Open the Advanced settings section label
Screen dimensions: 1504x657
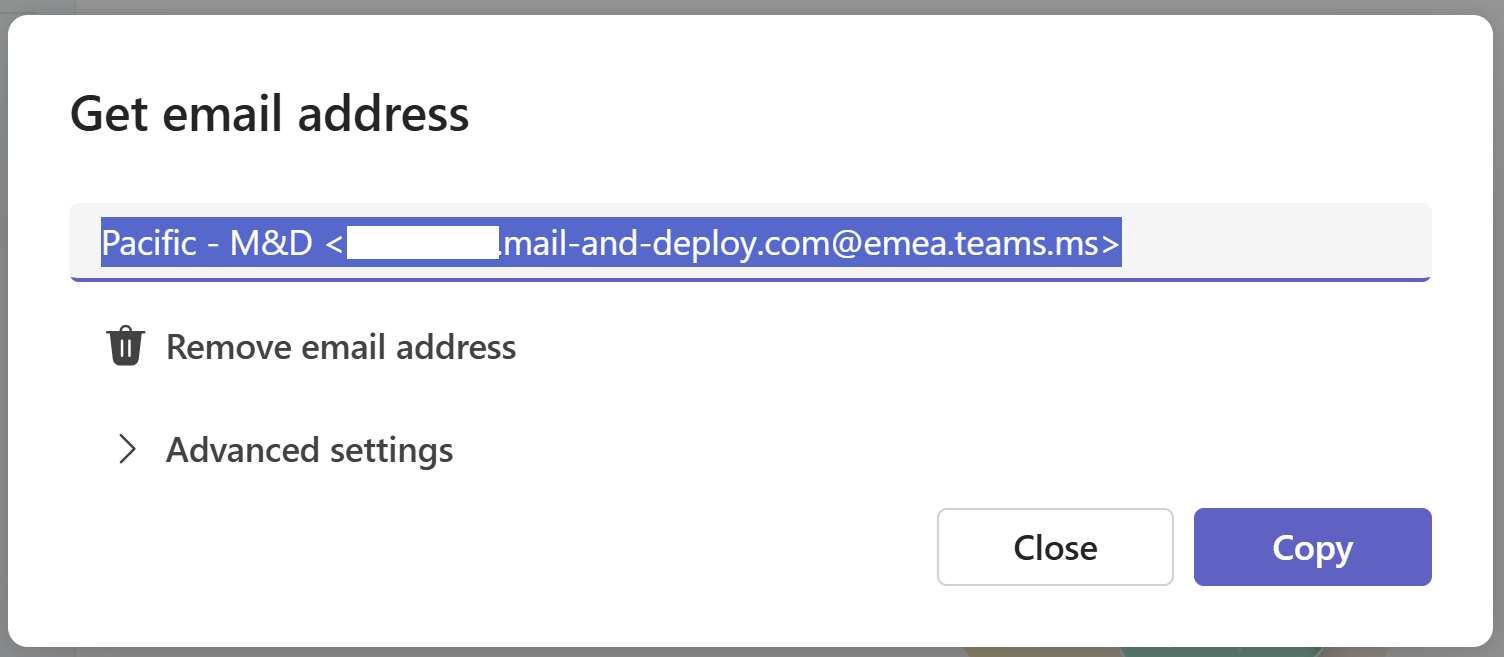coord(310,450)
